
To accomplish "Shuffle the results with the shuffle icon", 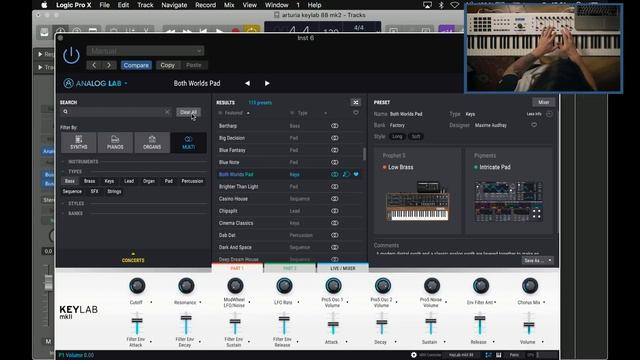I will tap(356, 102).
